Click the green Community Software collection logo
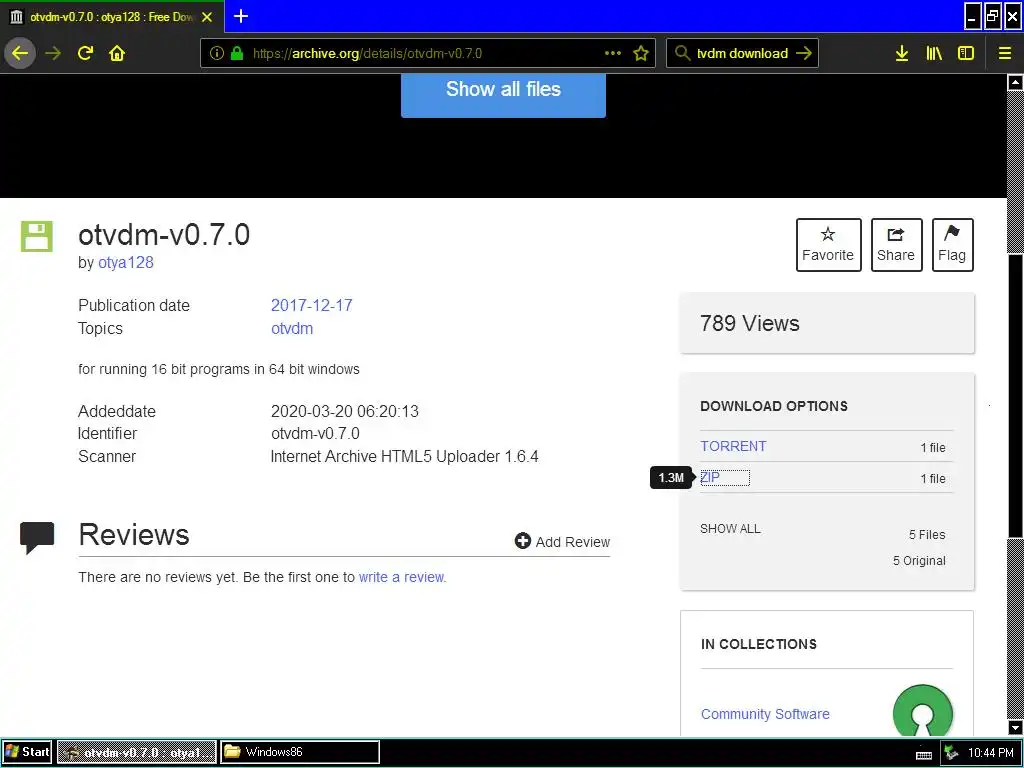1024x768 pixels. (923, 711)
